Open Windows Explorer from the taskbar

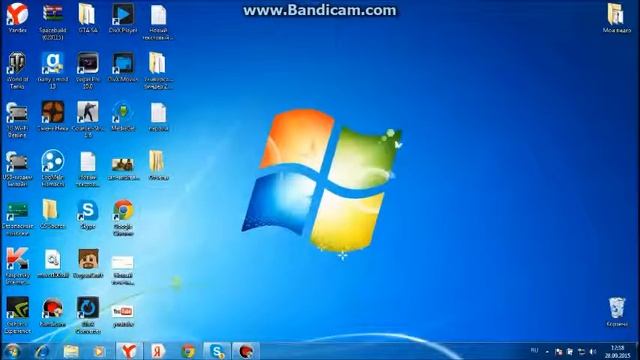[x=71, y=351]
